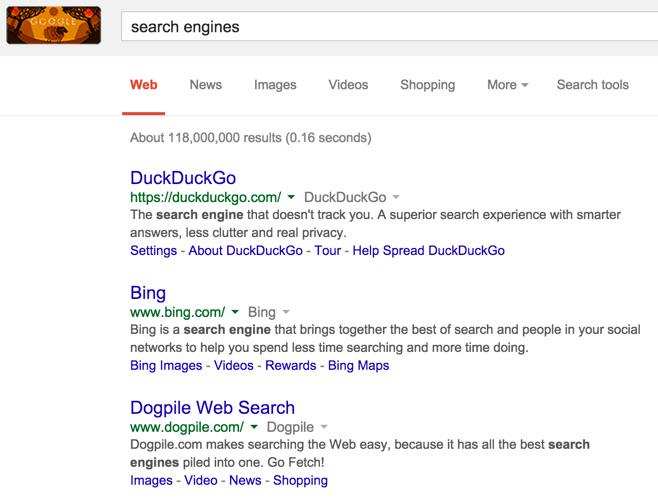Open Dogpile Video sitelink

click(x=201, y=480)
